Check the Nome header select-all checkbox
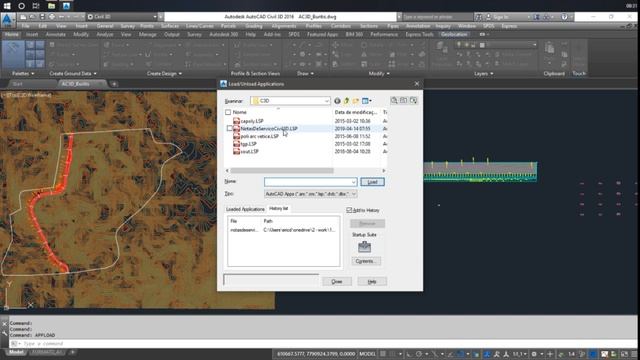The image size is (640, 360). click(x=228, y=112)
